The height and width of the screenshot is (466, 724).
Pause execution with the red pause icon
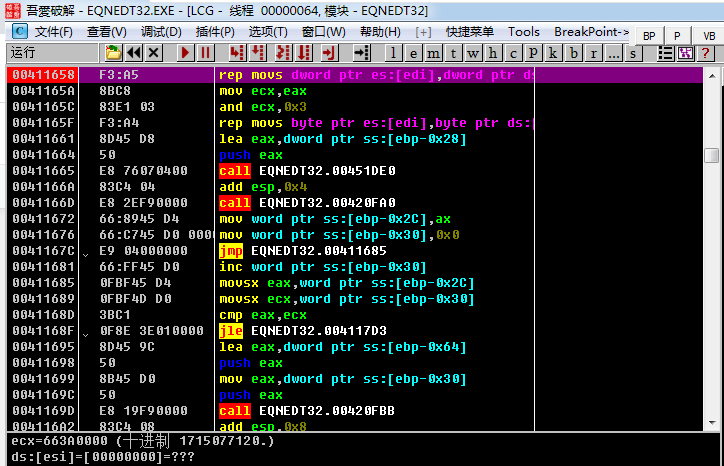coord(205,53)
